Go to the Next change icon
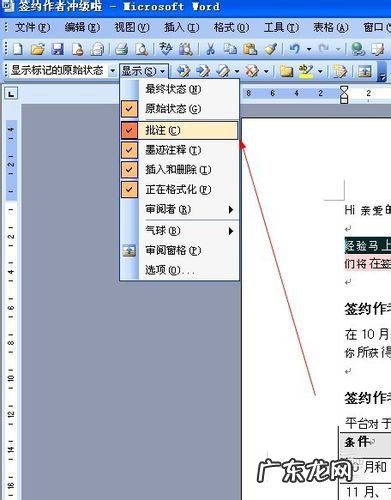The width and height of the screenshot is (391, 500). click(x=203, y=71)
